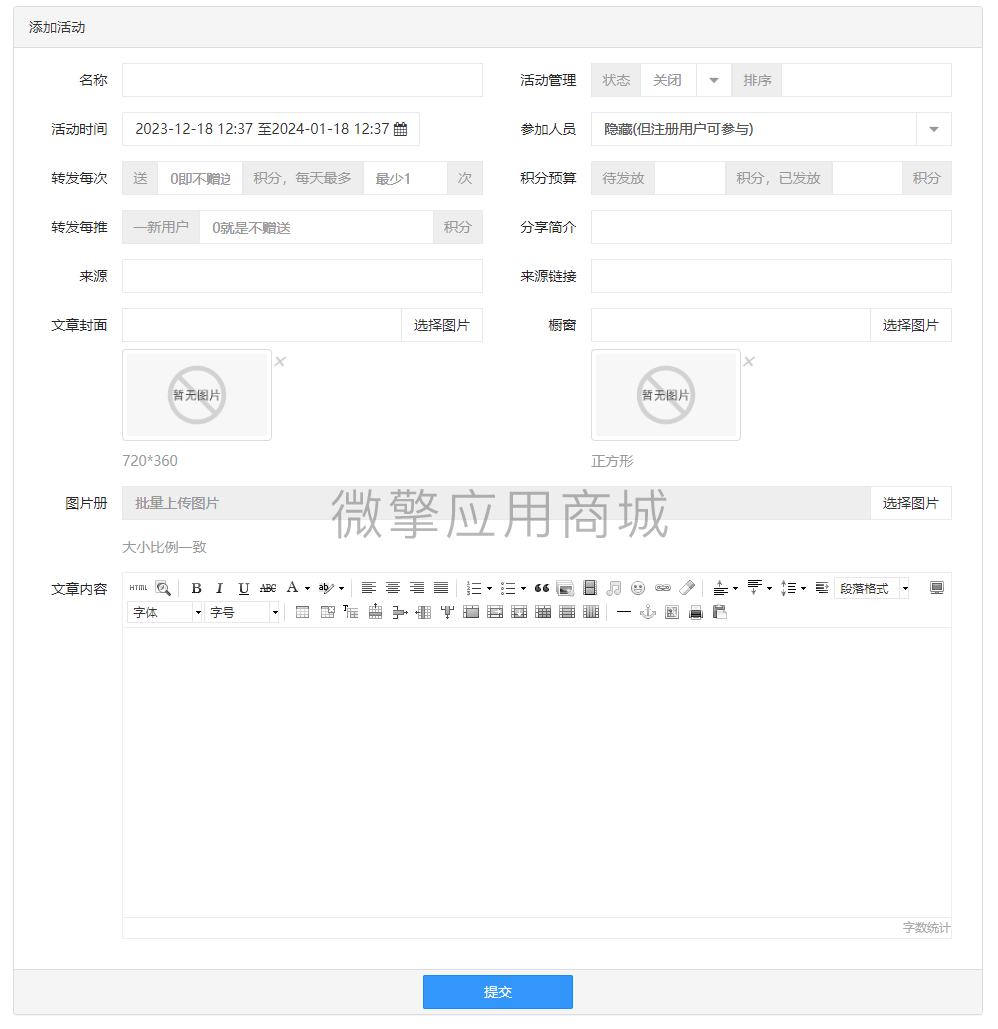Apply strikethrough formatting
This screenshot has width=998, height=1029.
pos(268,589)
